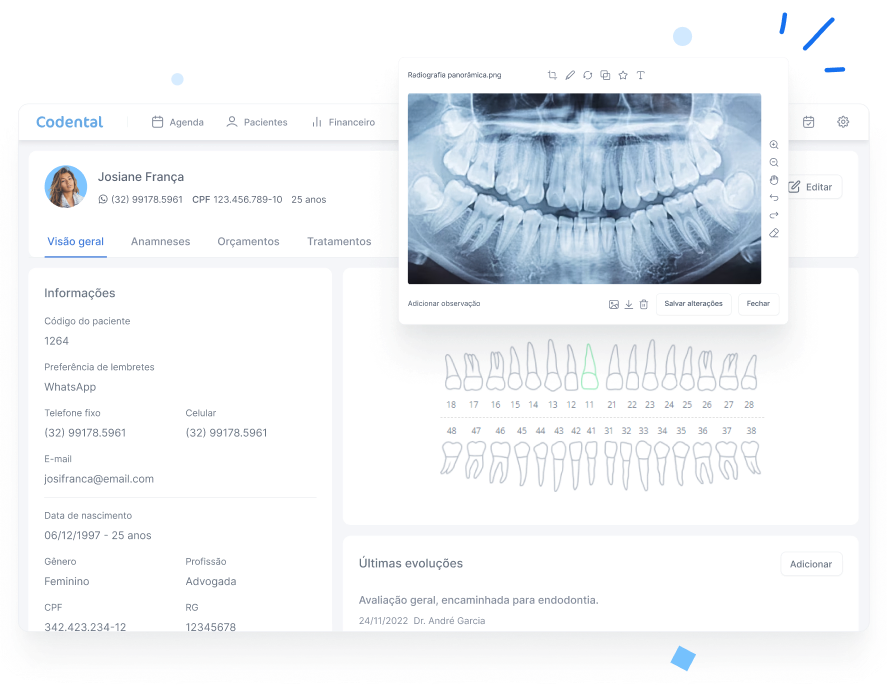The width and height of the screenshot is (887, 697).
Task: Switch to Orçamentos tab
Action: click(x=248, y=242)
